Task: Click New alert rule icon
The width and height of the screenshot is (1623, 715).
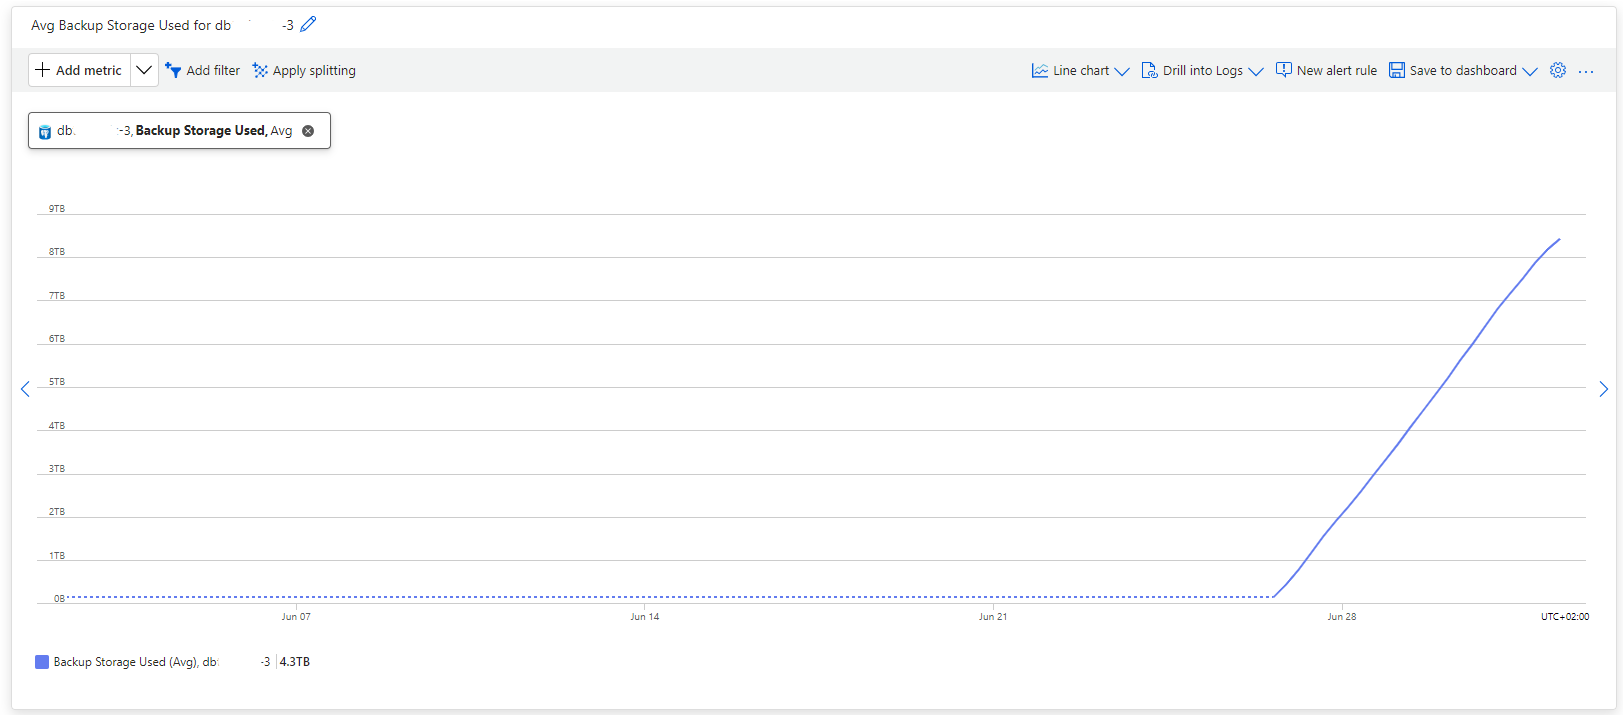Action: (1284, 70)
